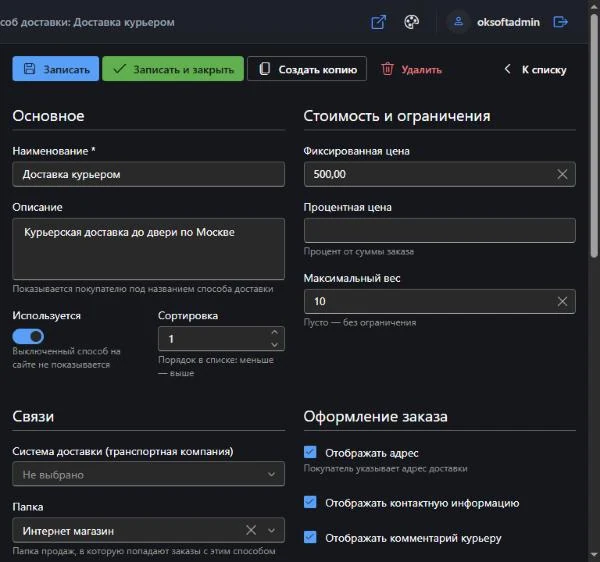This screenshot has height=562, width=600.
Task: Clear the Максимальный вес value
Action: 562,301
